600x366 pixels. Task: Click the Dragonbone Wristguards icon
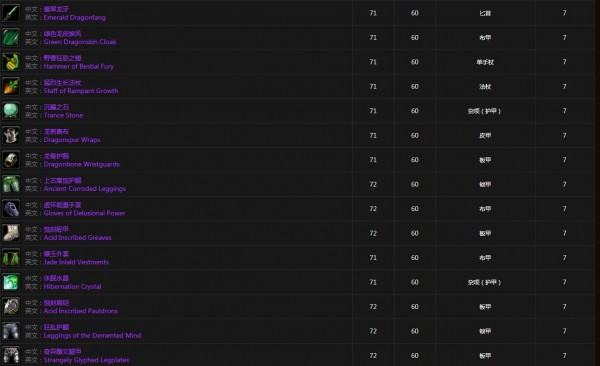(x=11, y=160)
